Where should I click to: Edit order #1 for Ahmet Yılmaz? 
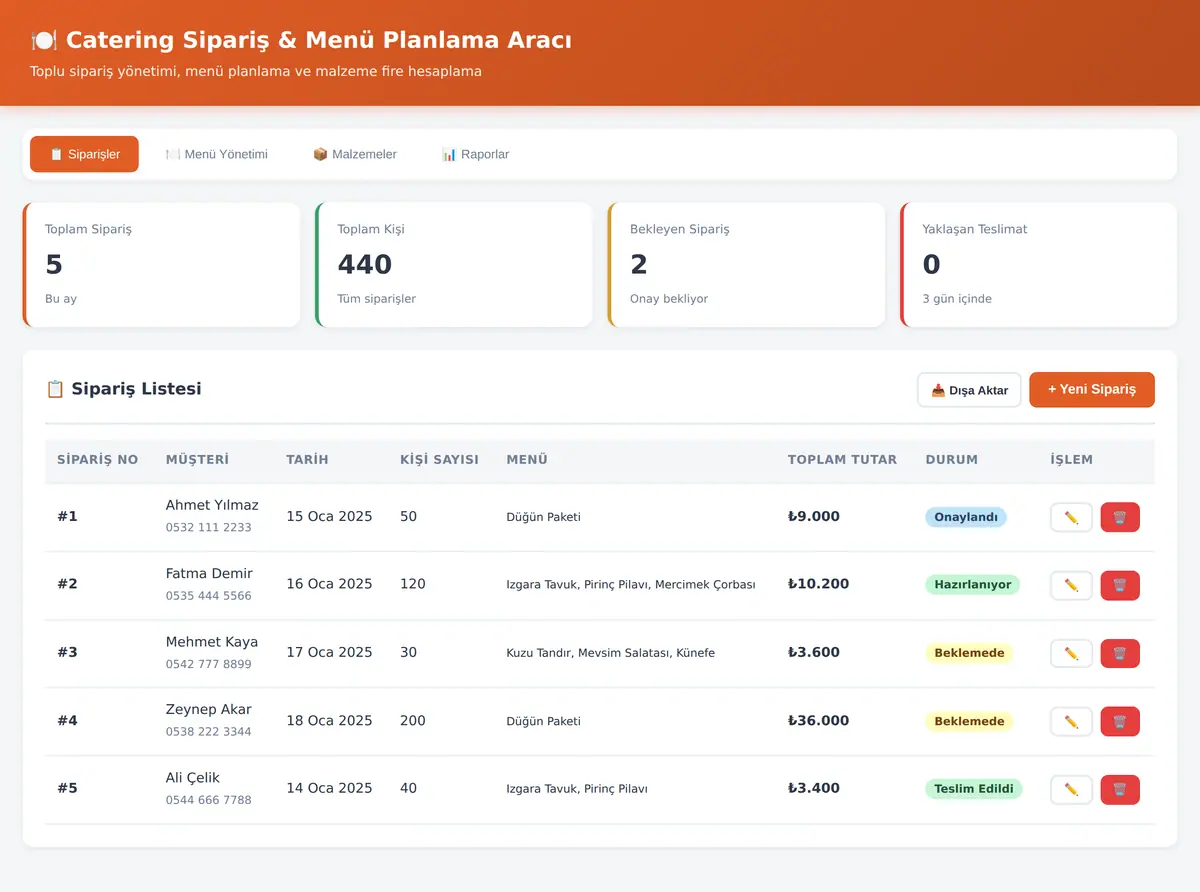coord(1071,517)
